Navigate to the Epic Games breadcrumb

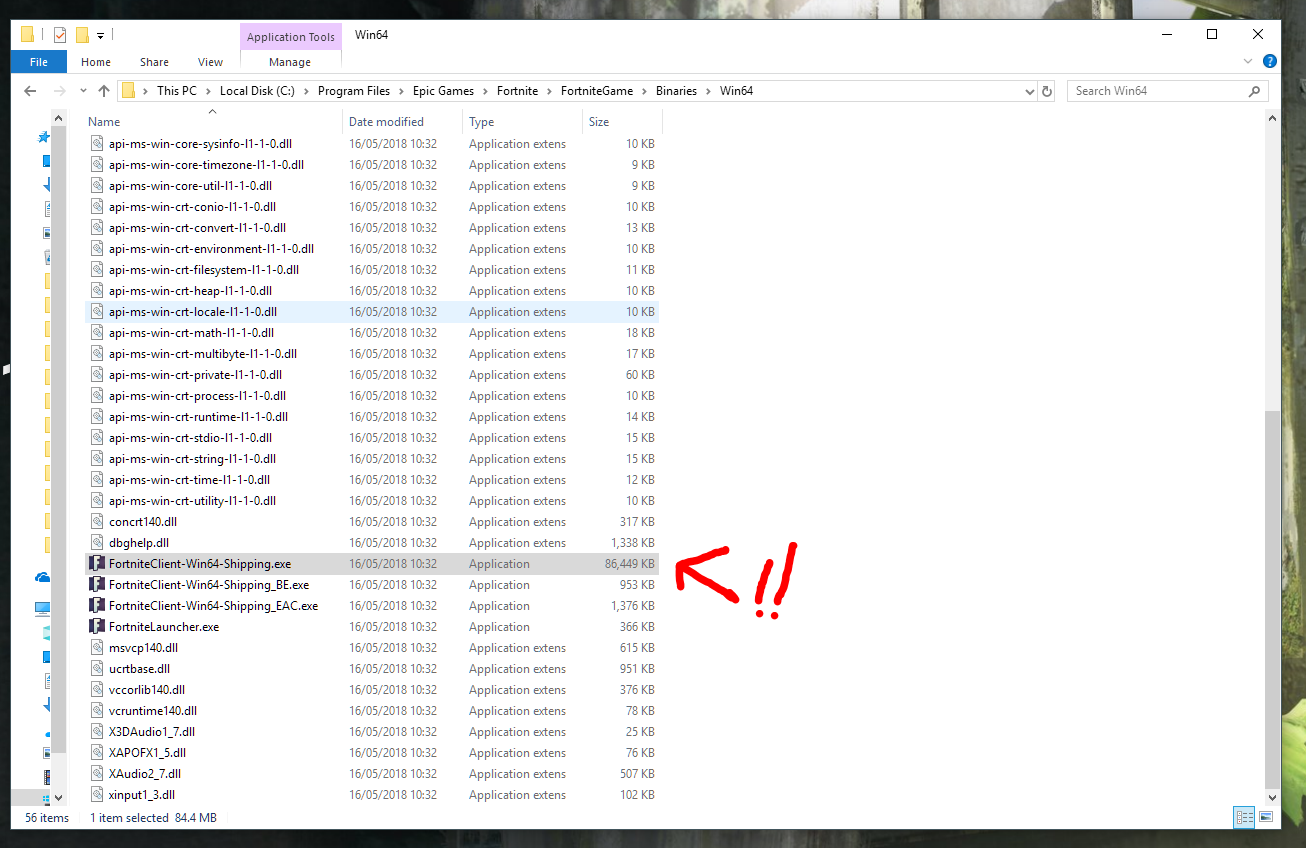click(x=443, y=90)
